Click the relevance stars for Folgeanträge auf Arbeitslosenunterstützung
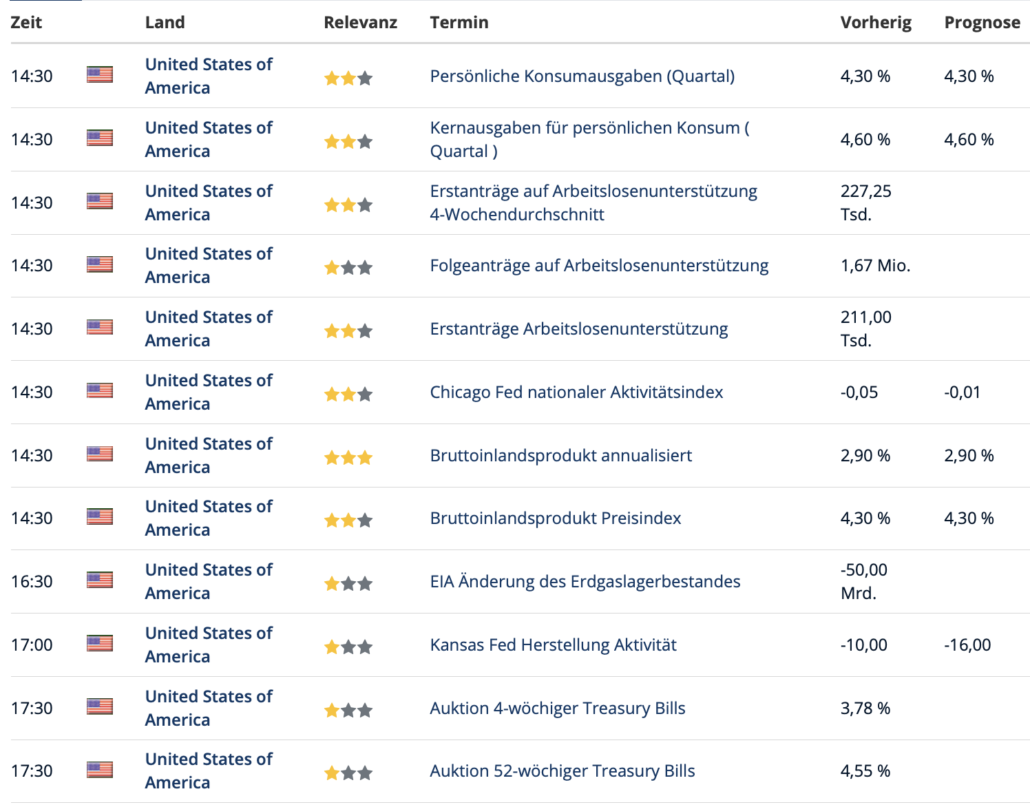 [x=348, y=267]
